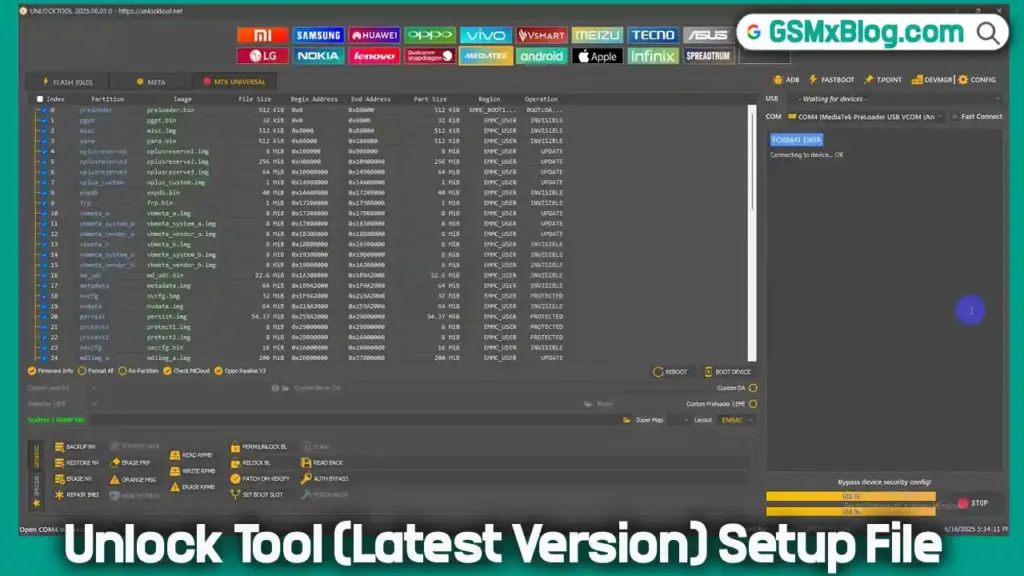1024x576 pixels.
Task: Select the Android logo
Action: [541, 56]
